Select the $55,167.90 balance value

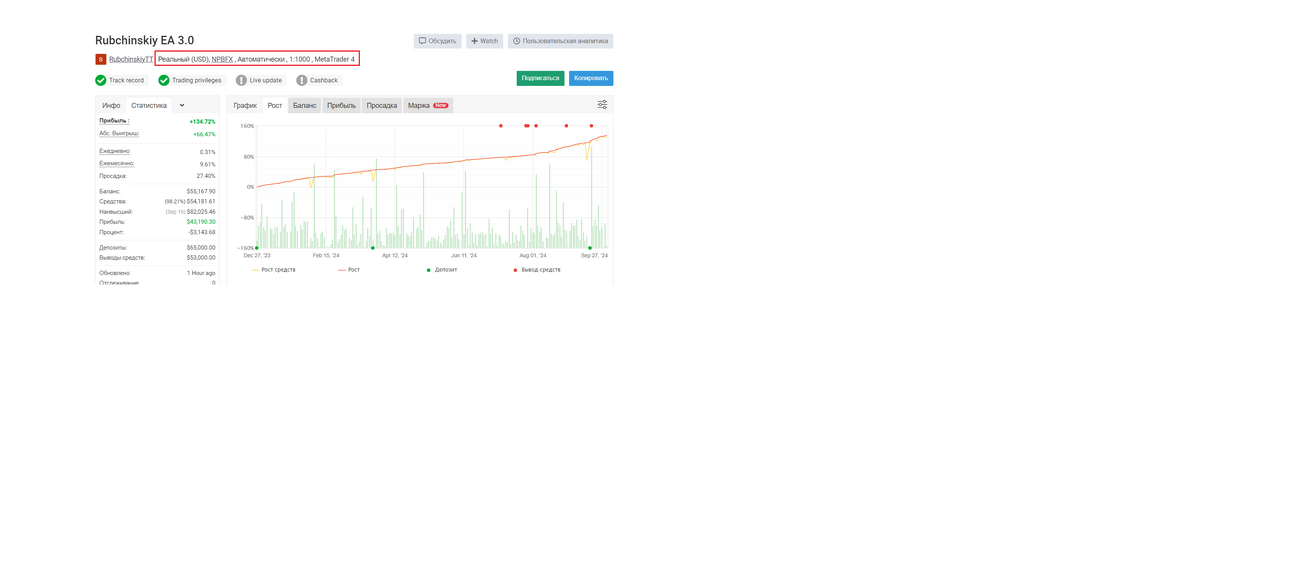tap(201, 191)
